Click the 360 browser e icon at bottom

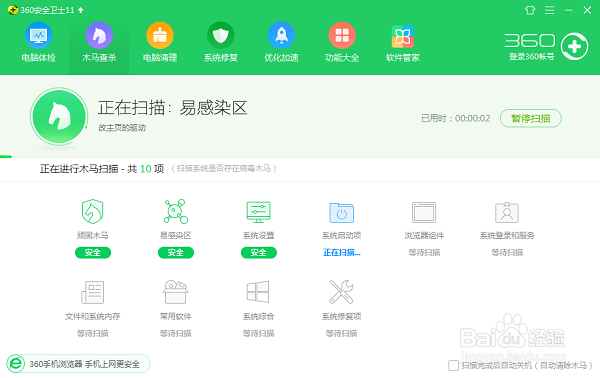point(16,363)
